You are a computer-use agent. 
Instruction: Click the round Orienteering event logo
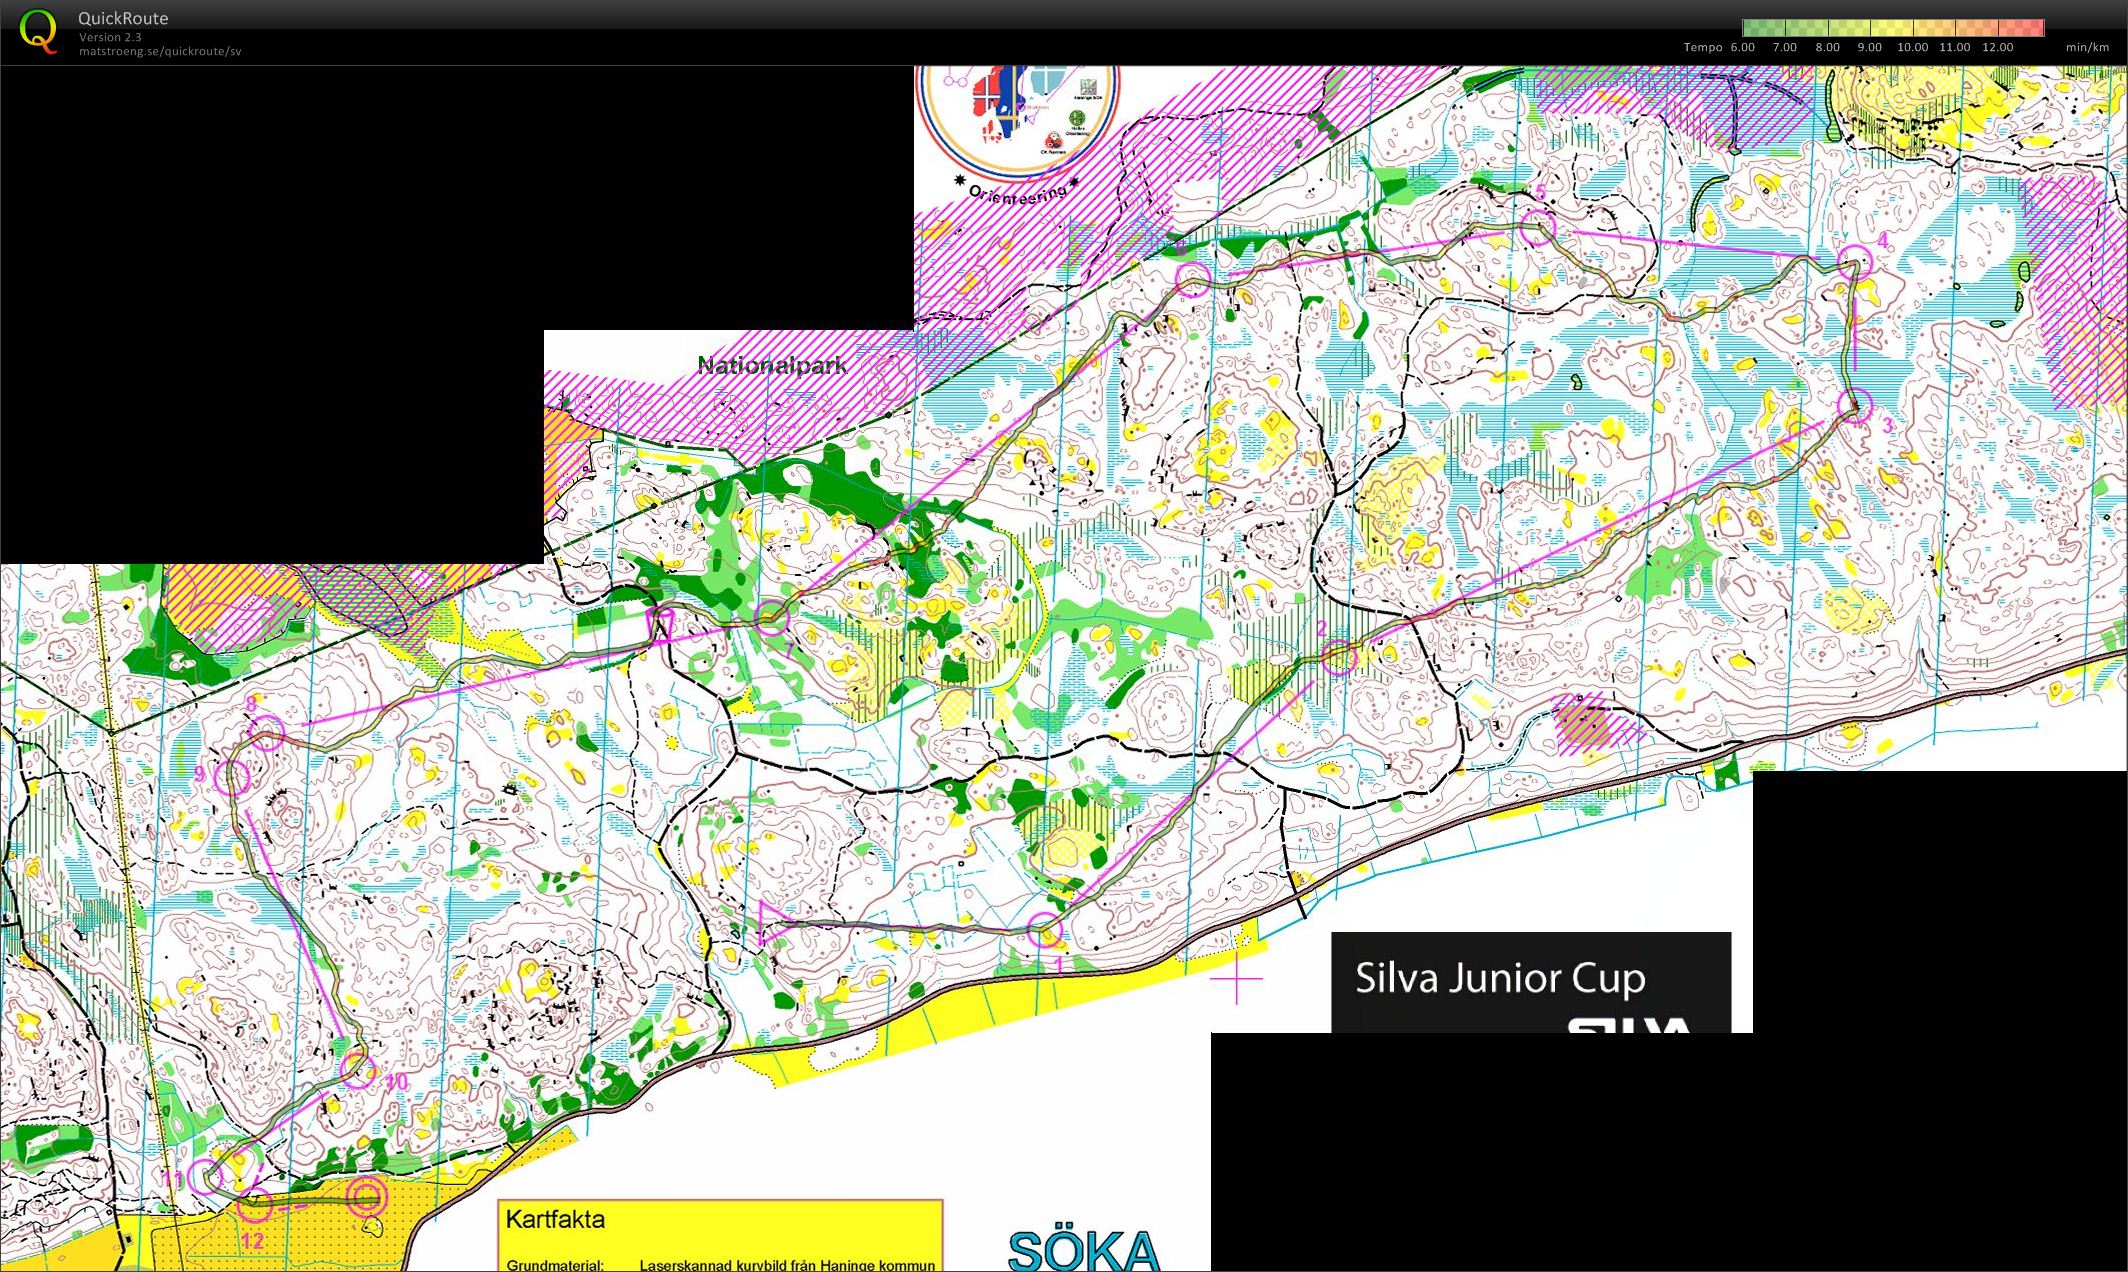click(1018, 123)
